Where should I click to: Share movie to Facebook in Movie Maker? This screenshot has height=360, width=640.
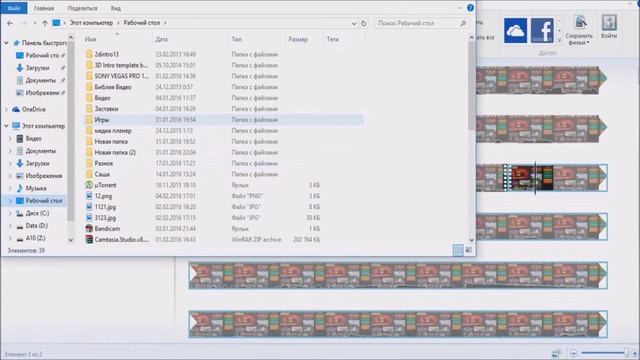click(x=542, y=30)
